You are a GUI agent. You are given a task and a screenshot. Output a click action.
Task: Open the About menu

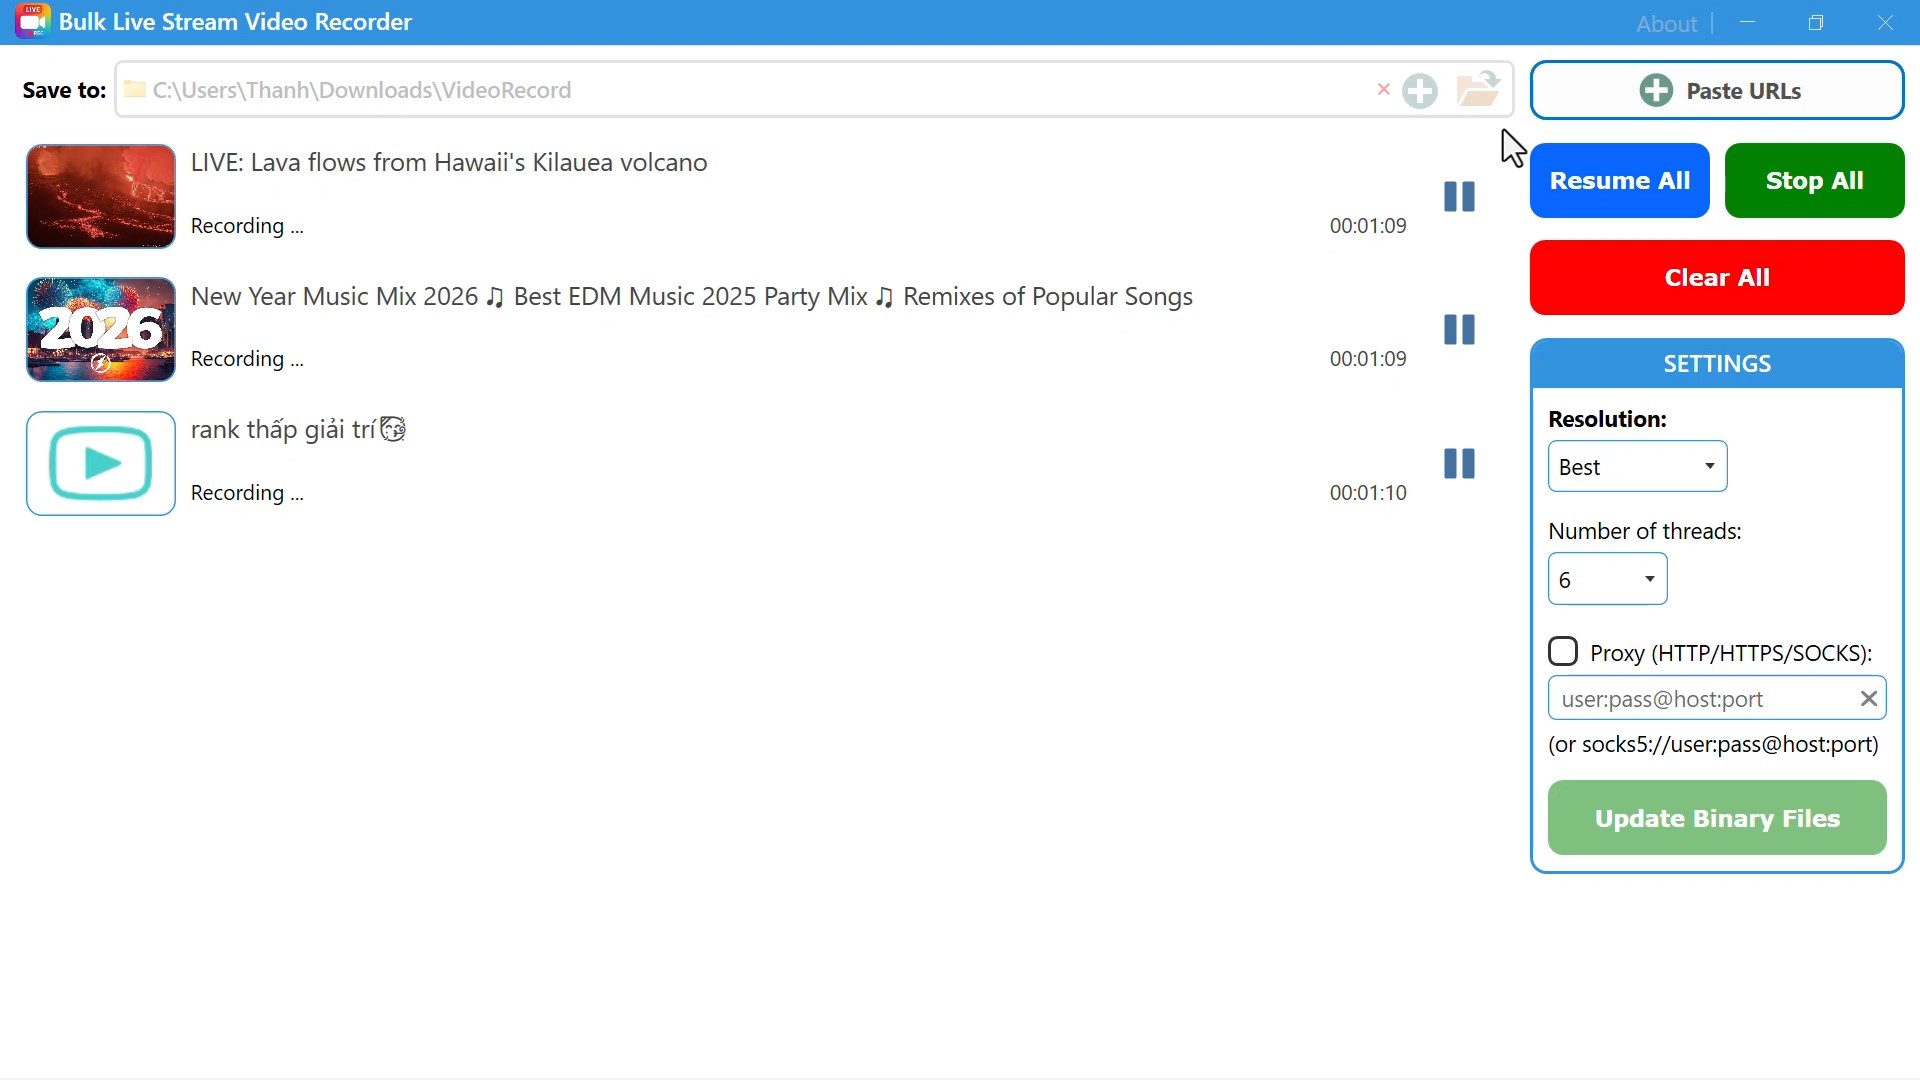click(1666, 24)
